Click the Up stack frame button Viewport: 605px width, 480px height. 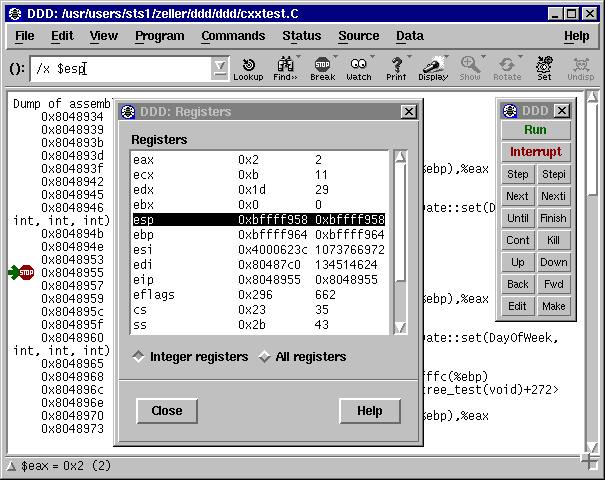coord(517,262)
